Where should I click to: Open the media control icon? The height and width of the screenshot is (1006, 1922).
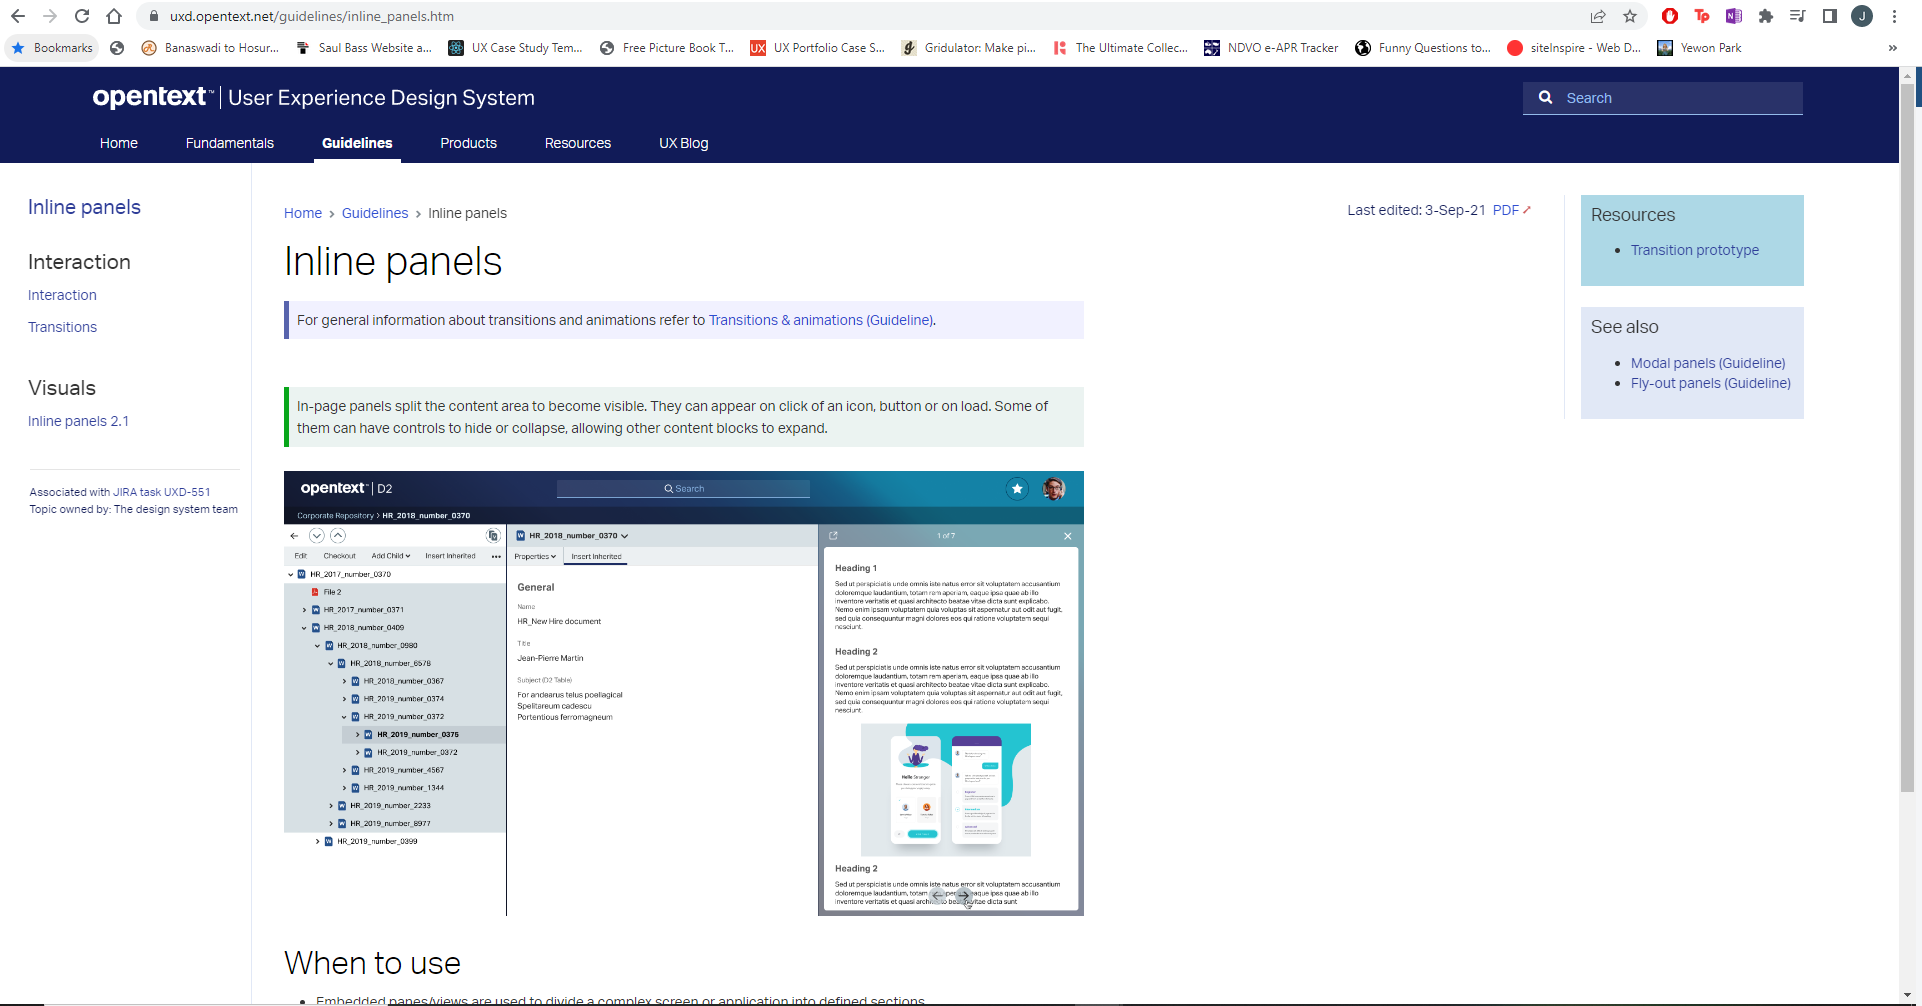(1797, 16)
